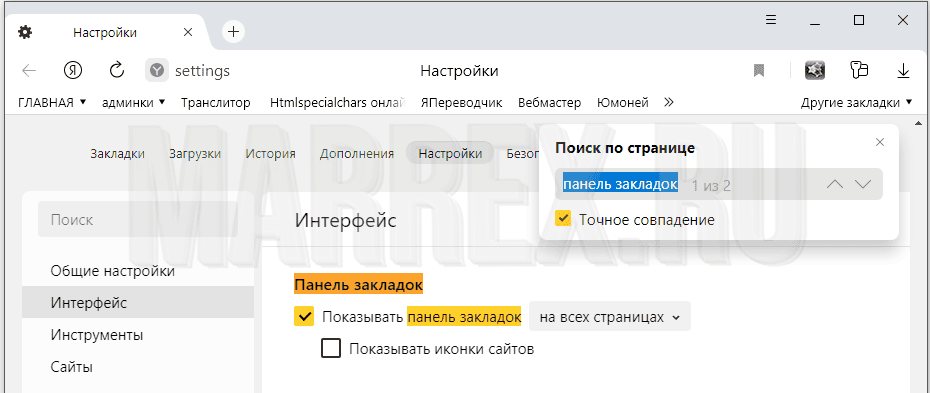Image resolution: width=930 pixels, height=393 pixels.
Task: Go back with the left arrow
Action: (29, 71)
